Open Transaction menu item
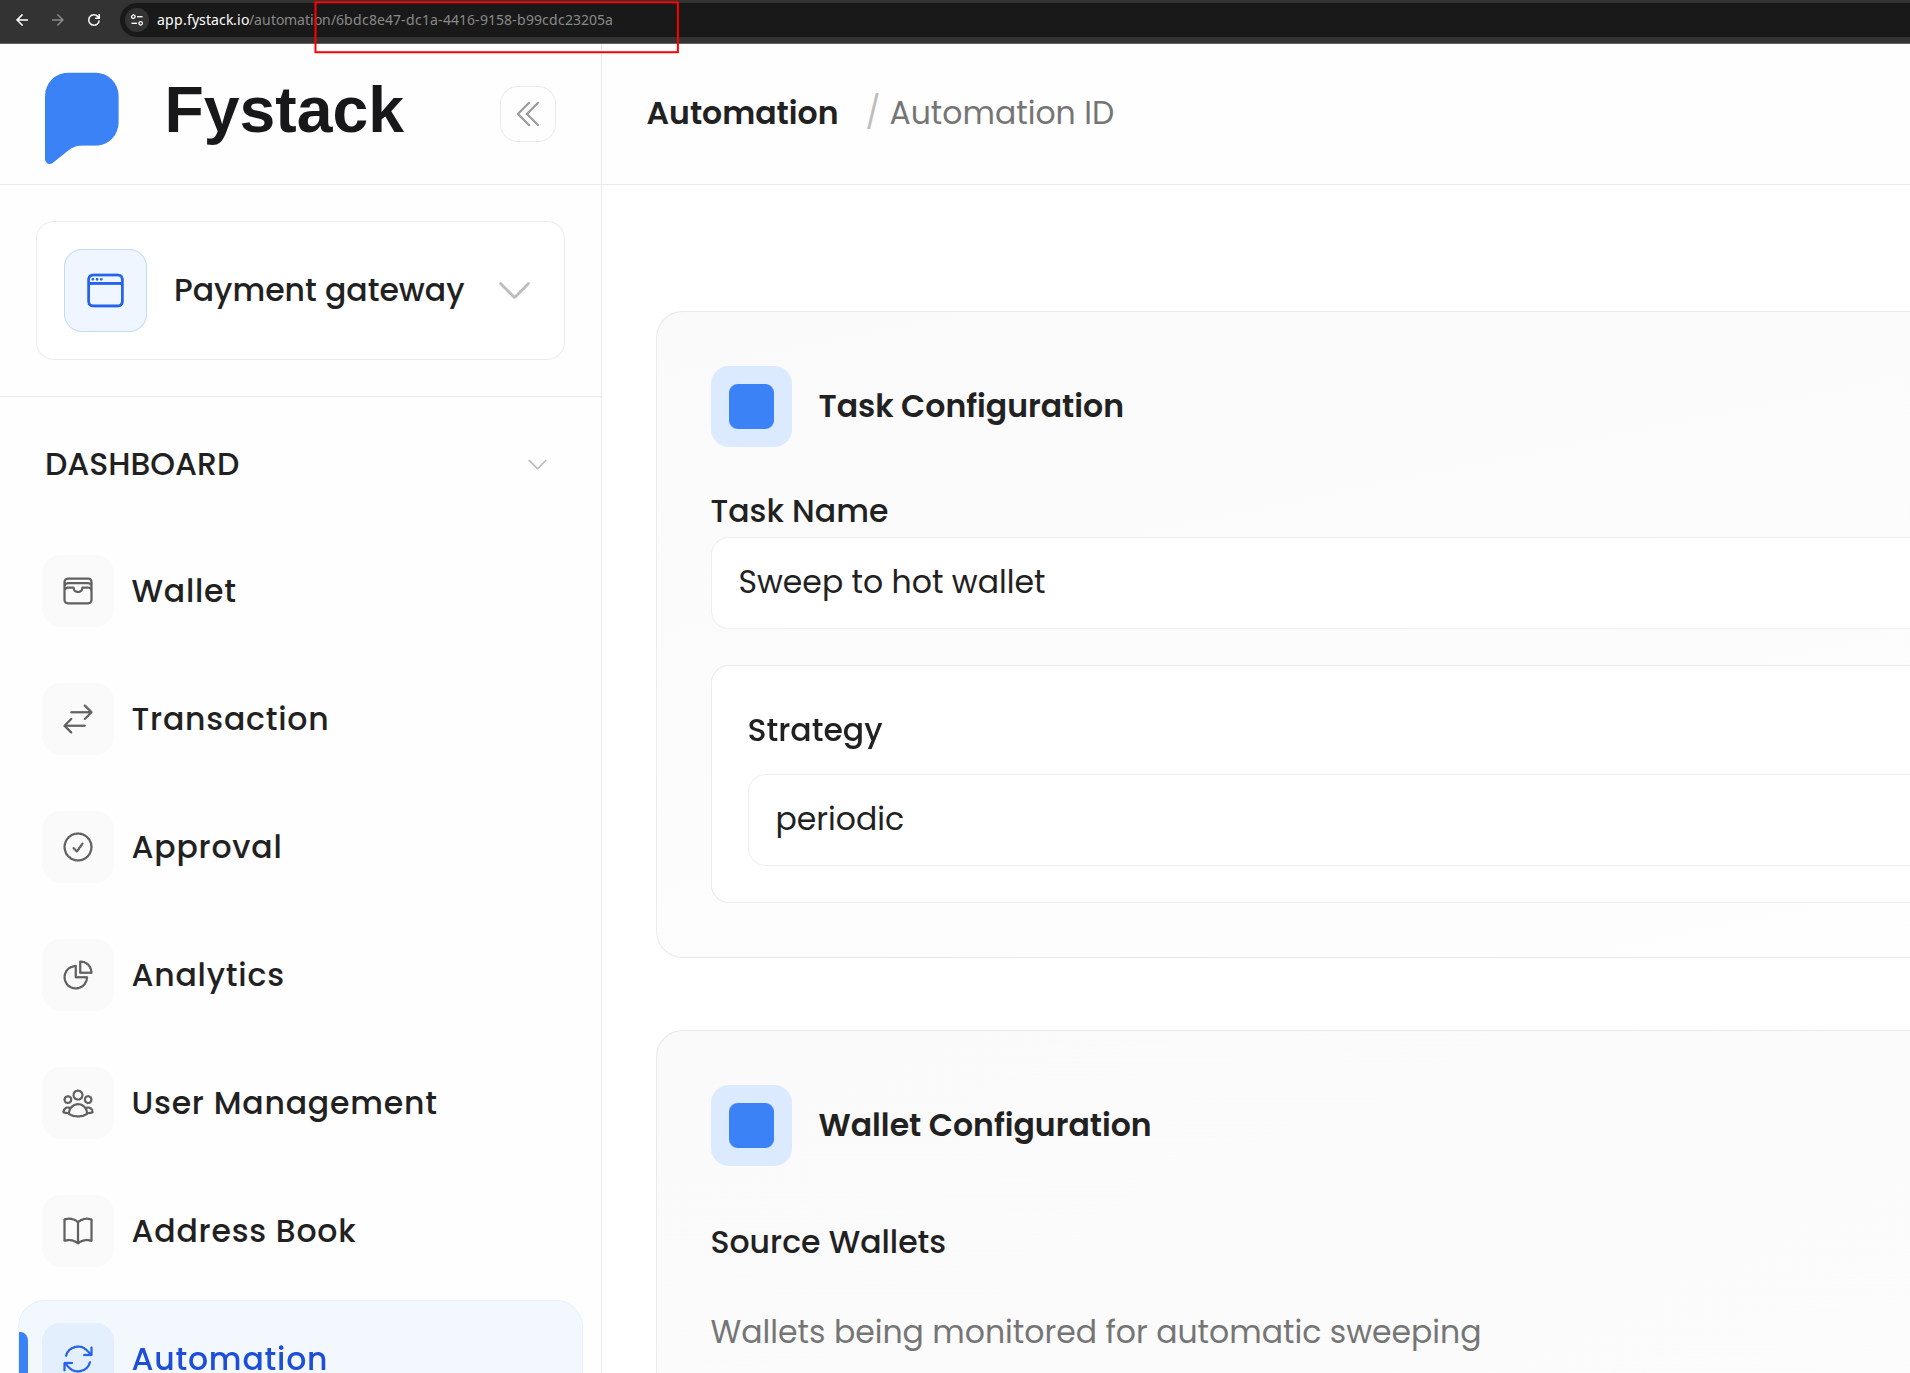Screen dimensions: 1910x1373 tap(230, 719)
